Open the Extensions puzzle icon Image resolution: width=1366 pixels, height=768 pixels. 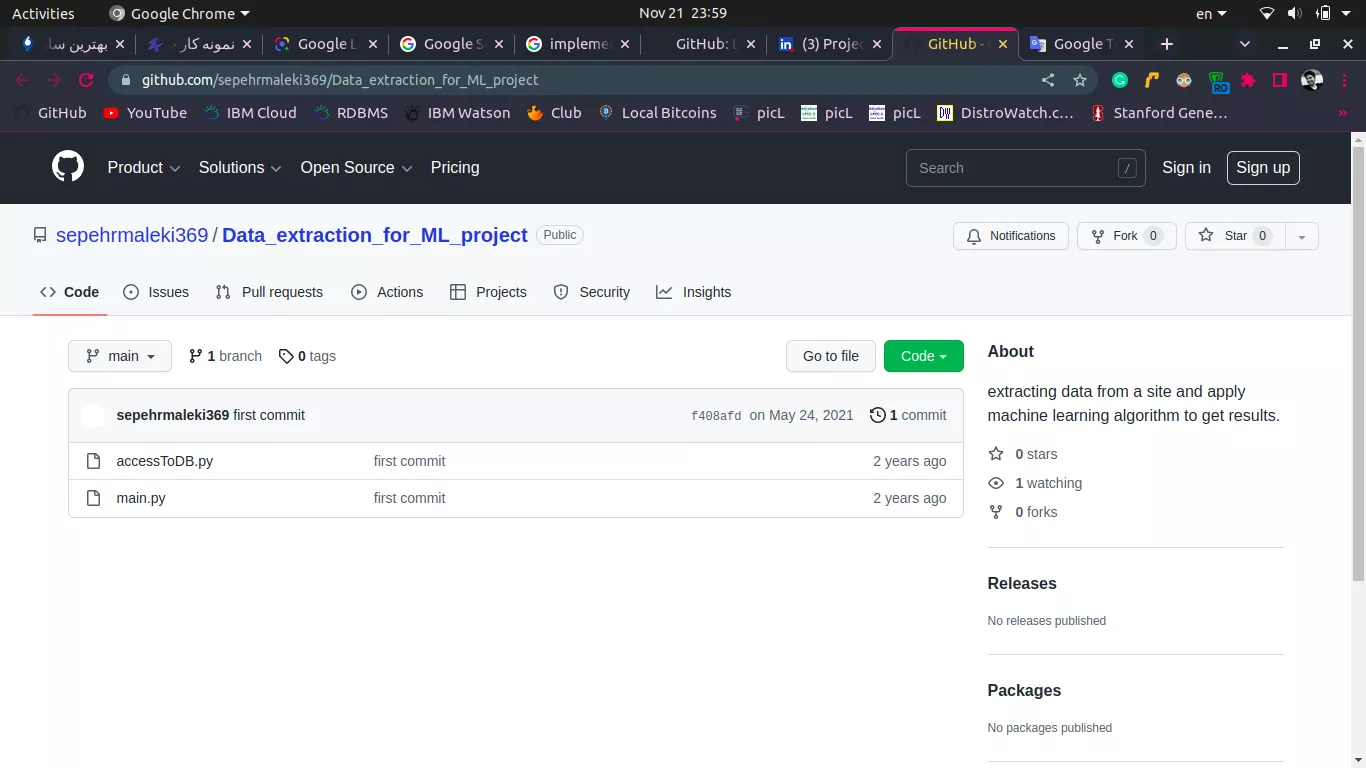pyautogui.click(x=1248, y=80)
